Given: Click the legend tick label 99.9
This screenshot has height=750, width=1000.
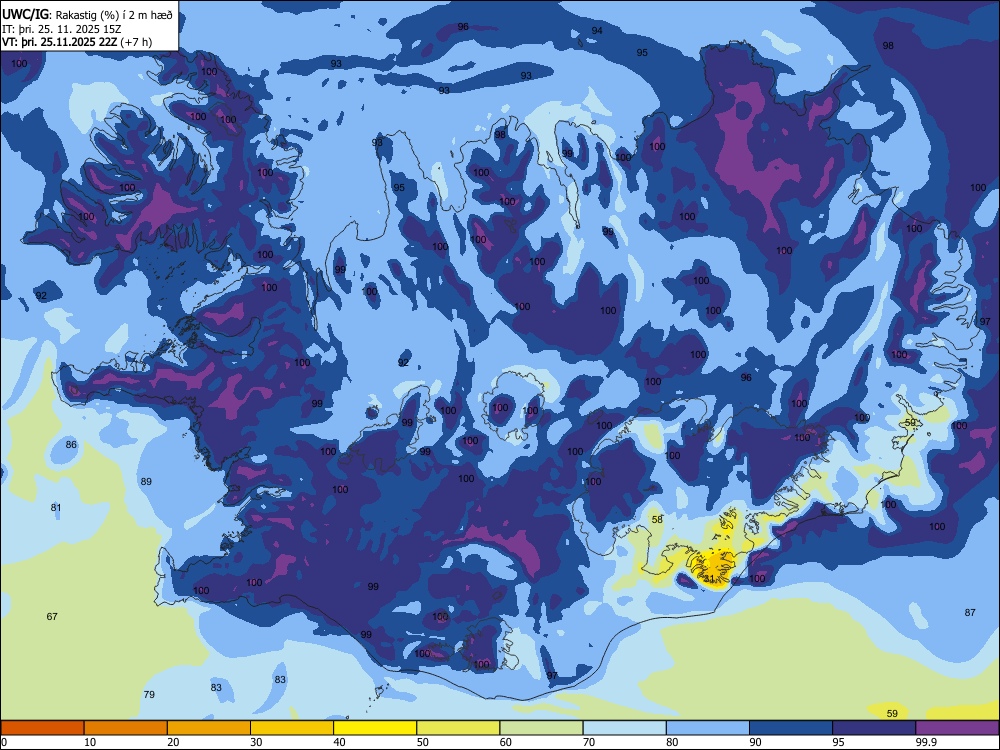Looking at the screenshot, I should (926, 742).
